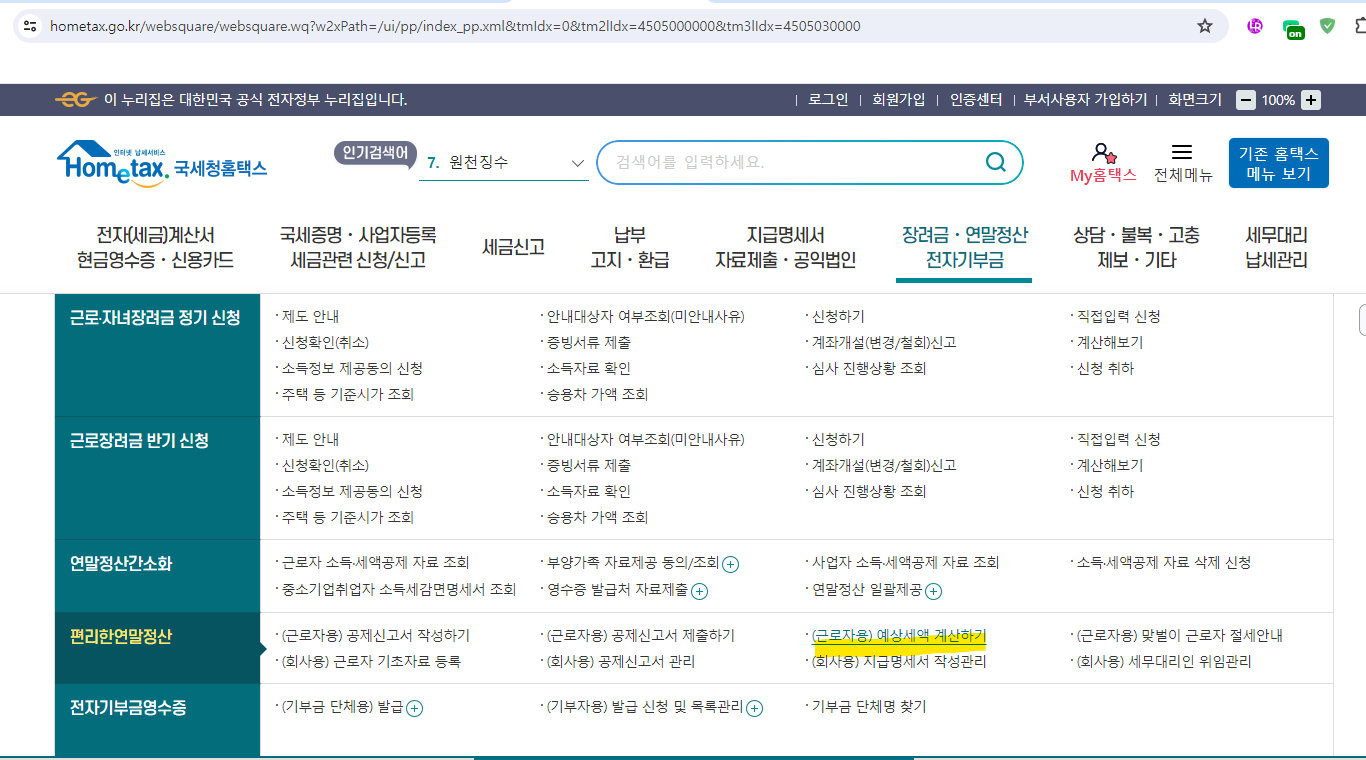
Task: Click the 인기검색어 label badge
Action: 374,153
